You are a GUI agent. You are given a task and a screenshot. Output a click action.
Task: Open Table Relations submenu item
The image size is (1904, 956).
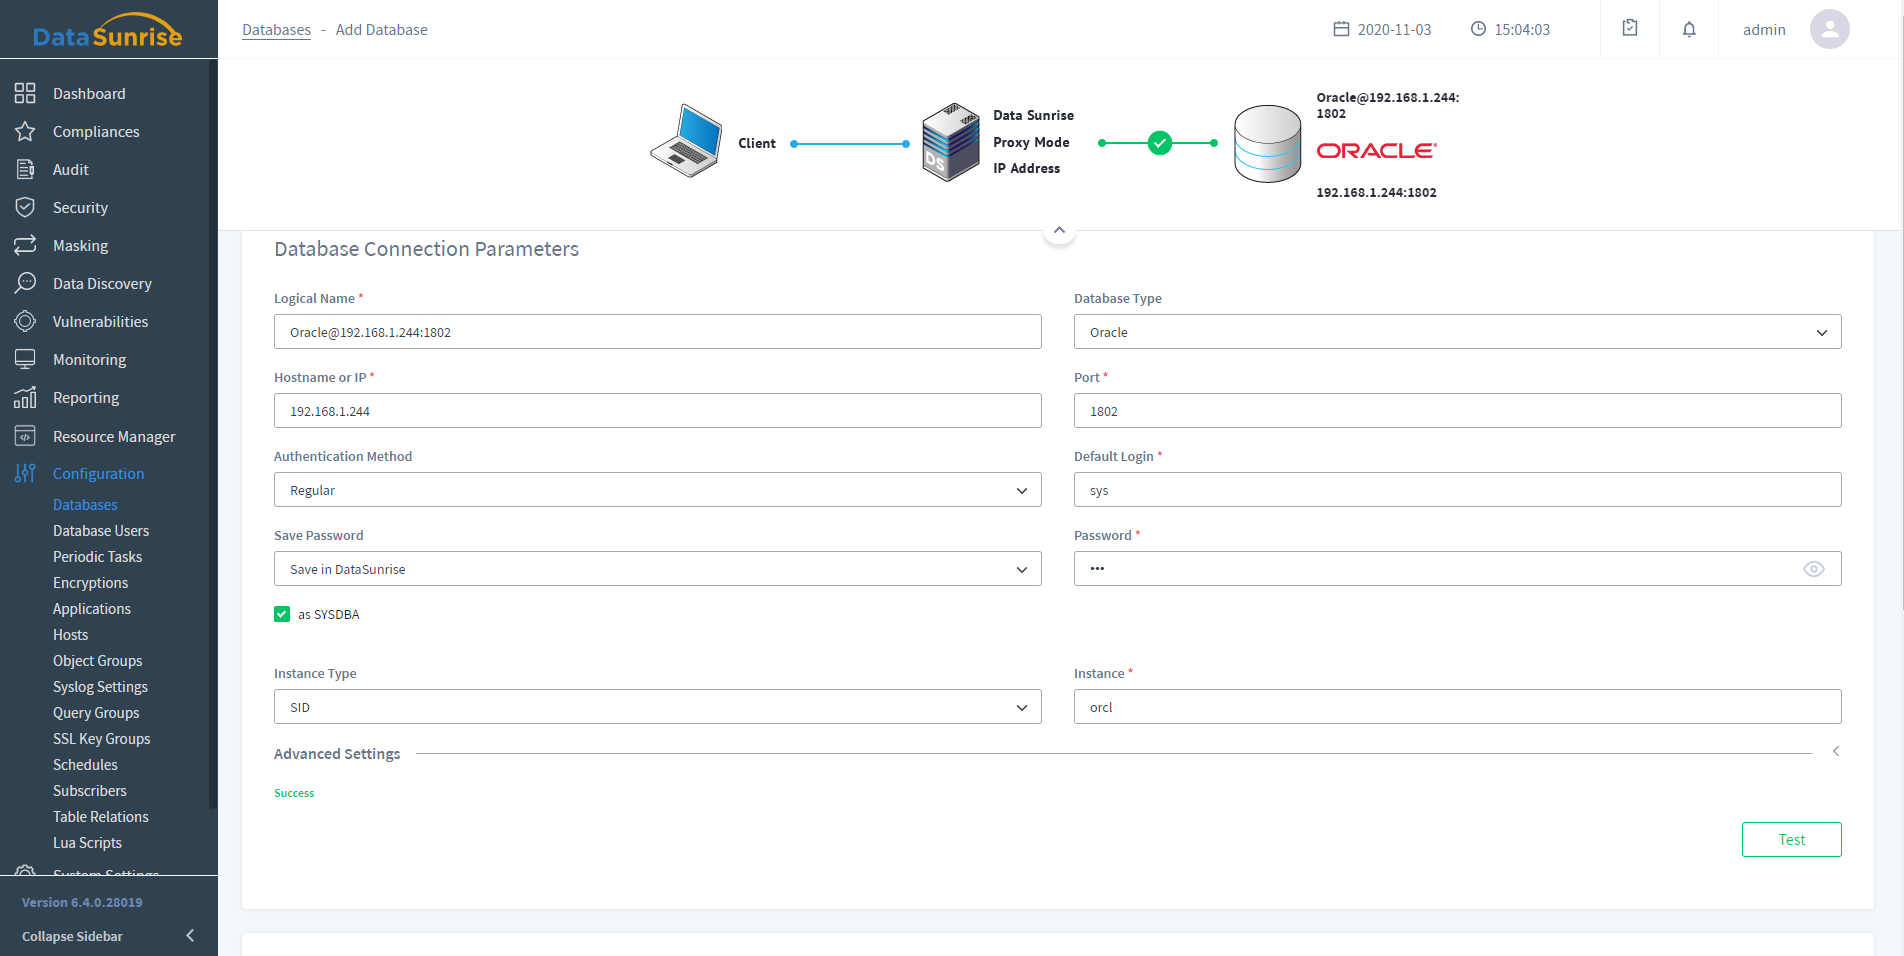click(100, 816)
